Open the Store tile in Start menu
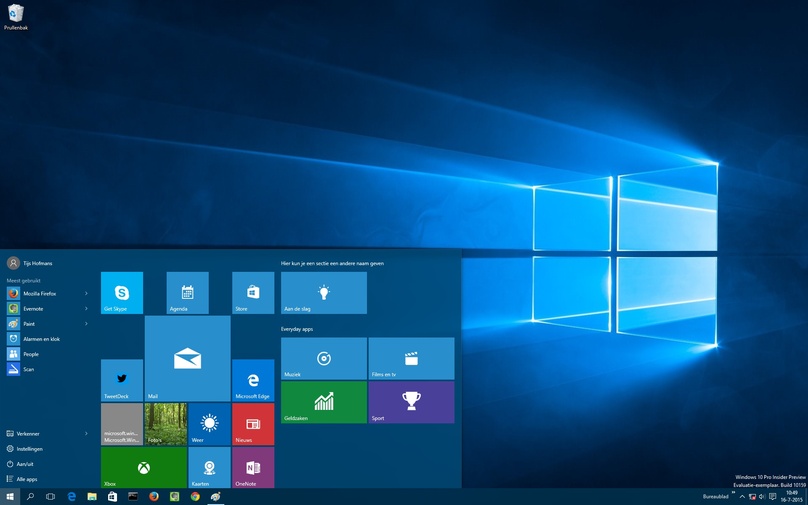The image size is (808, 505). coord(253,293)
